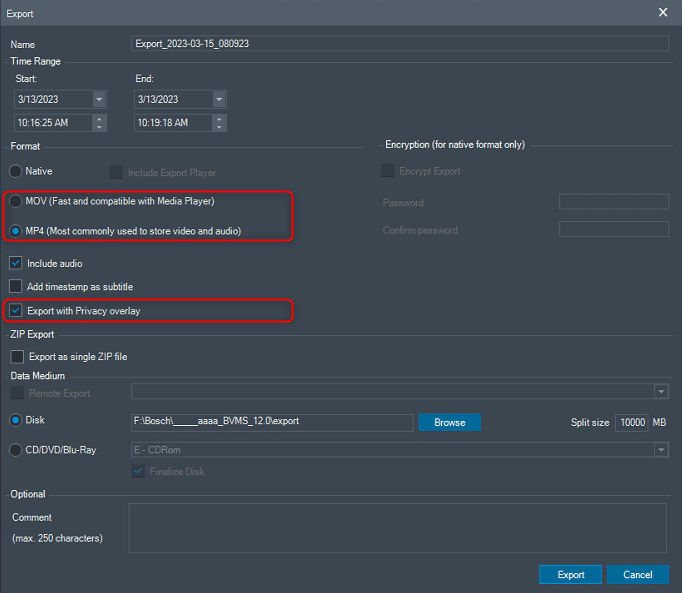This screenshot has width=682, height=593.
Task: Click the export Name text field
Action: 400,43
